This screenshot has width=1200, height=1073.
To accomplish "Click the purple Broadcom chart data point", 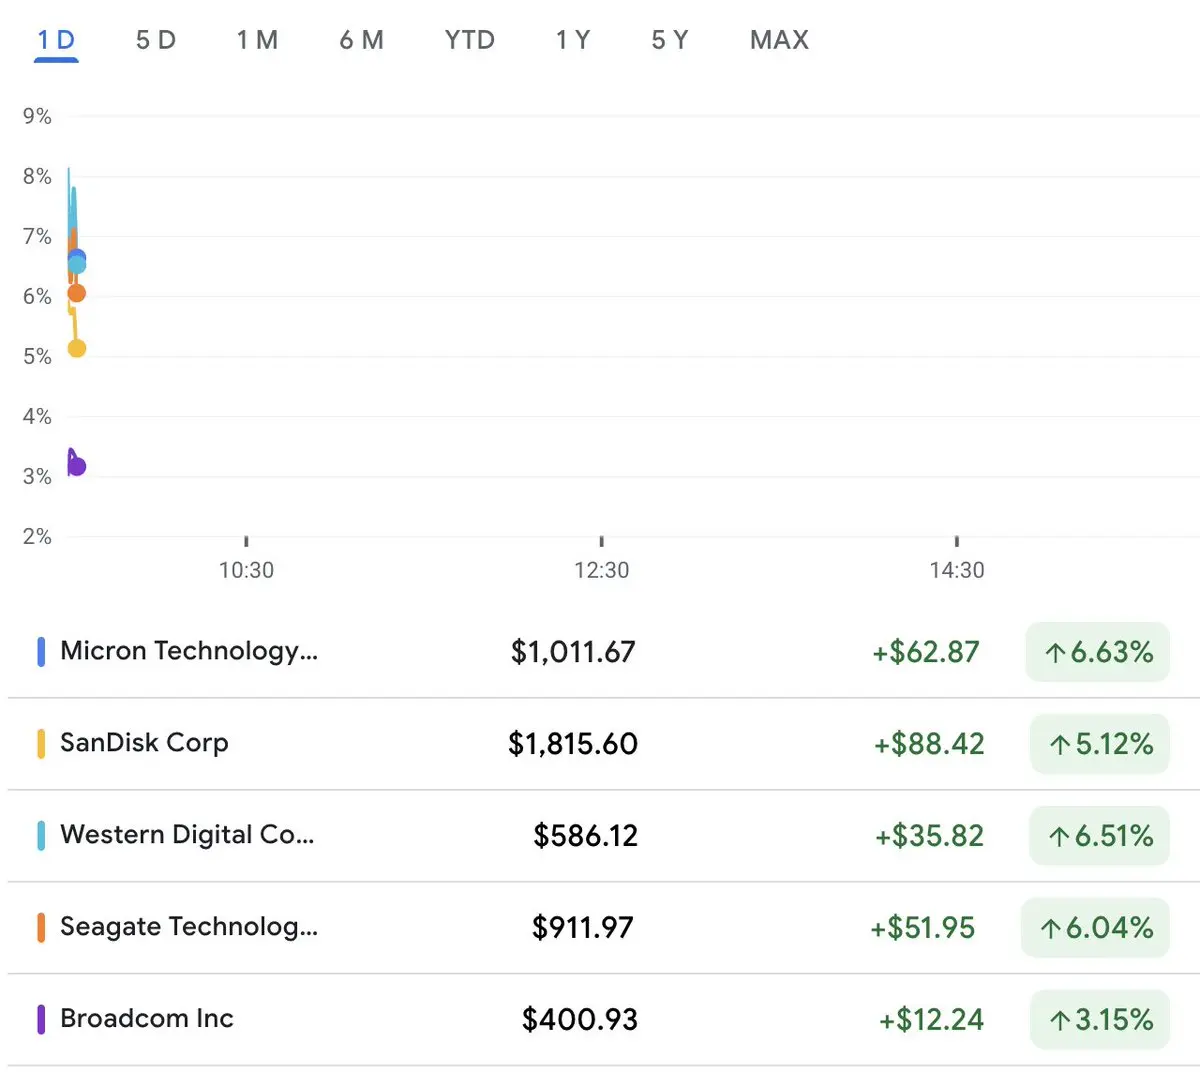I will [76, 466].
